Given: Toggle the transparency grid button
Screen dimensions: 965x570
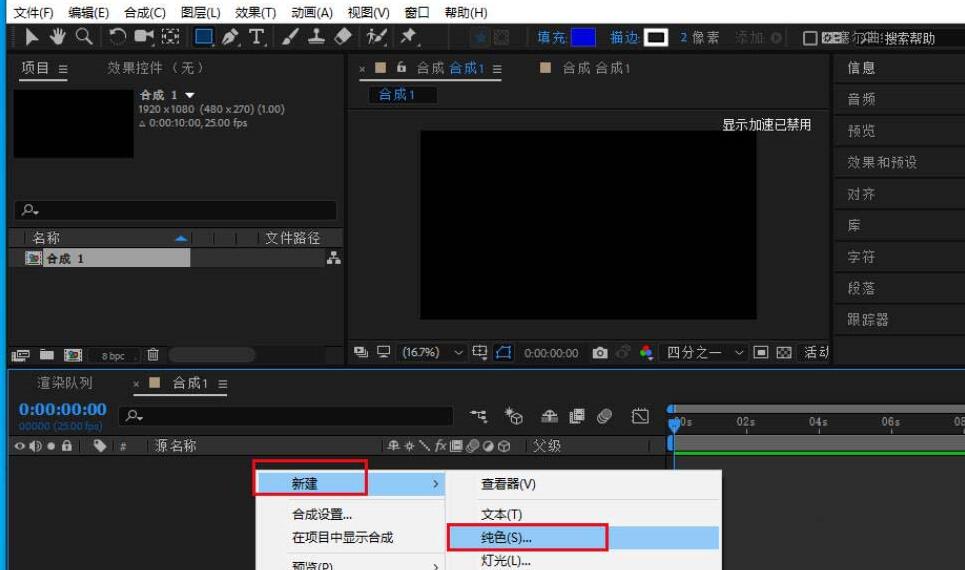Looking at the screenshot, I should point(784,353).
